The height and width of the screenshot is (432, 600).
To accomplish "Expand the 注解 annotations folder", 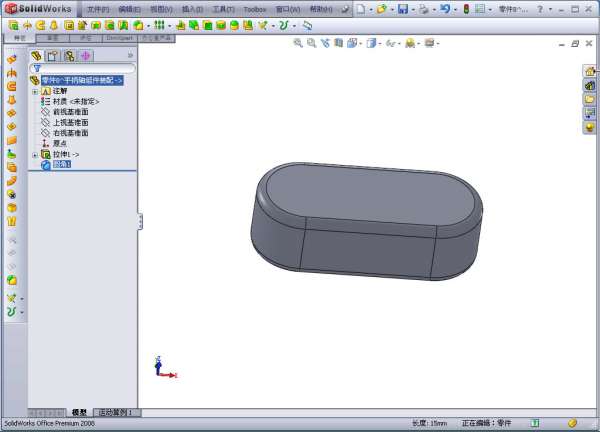I will pos(35,91).
